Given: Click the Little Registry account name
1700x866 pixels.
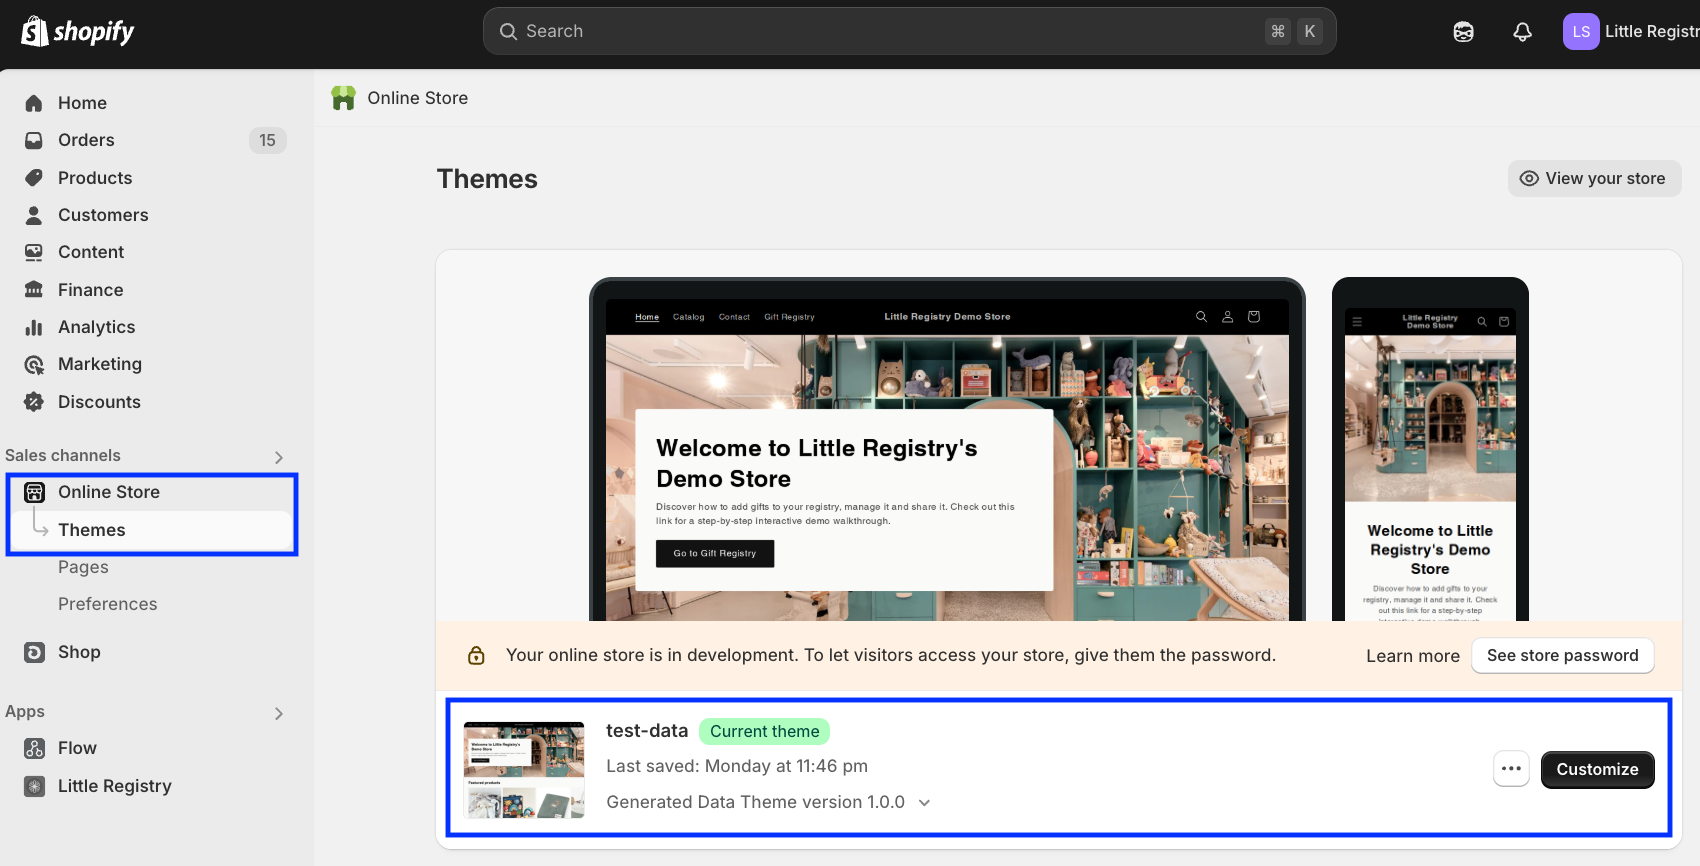Looking at the screenshot, I should point(1652,32).
